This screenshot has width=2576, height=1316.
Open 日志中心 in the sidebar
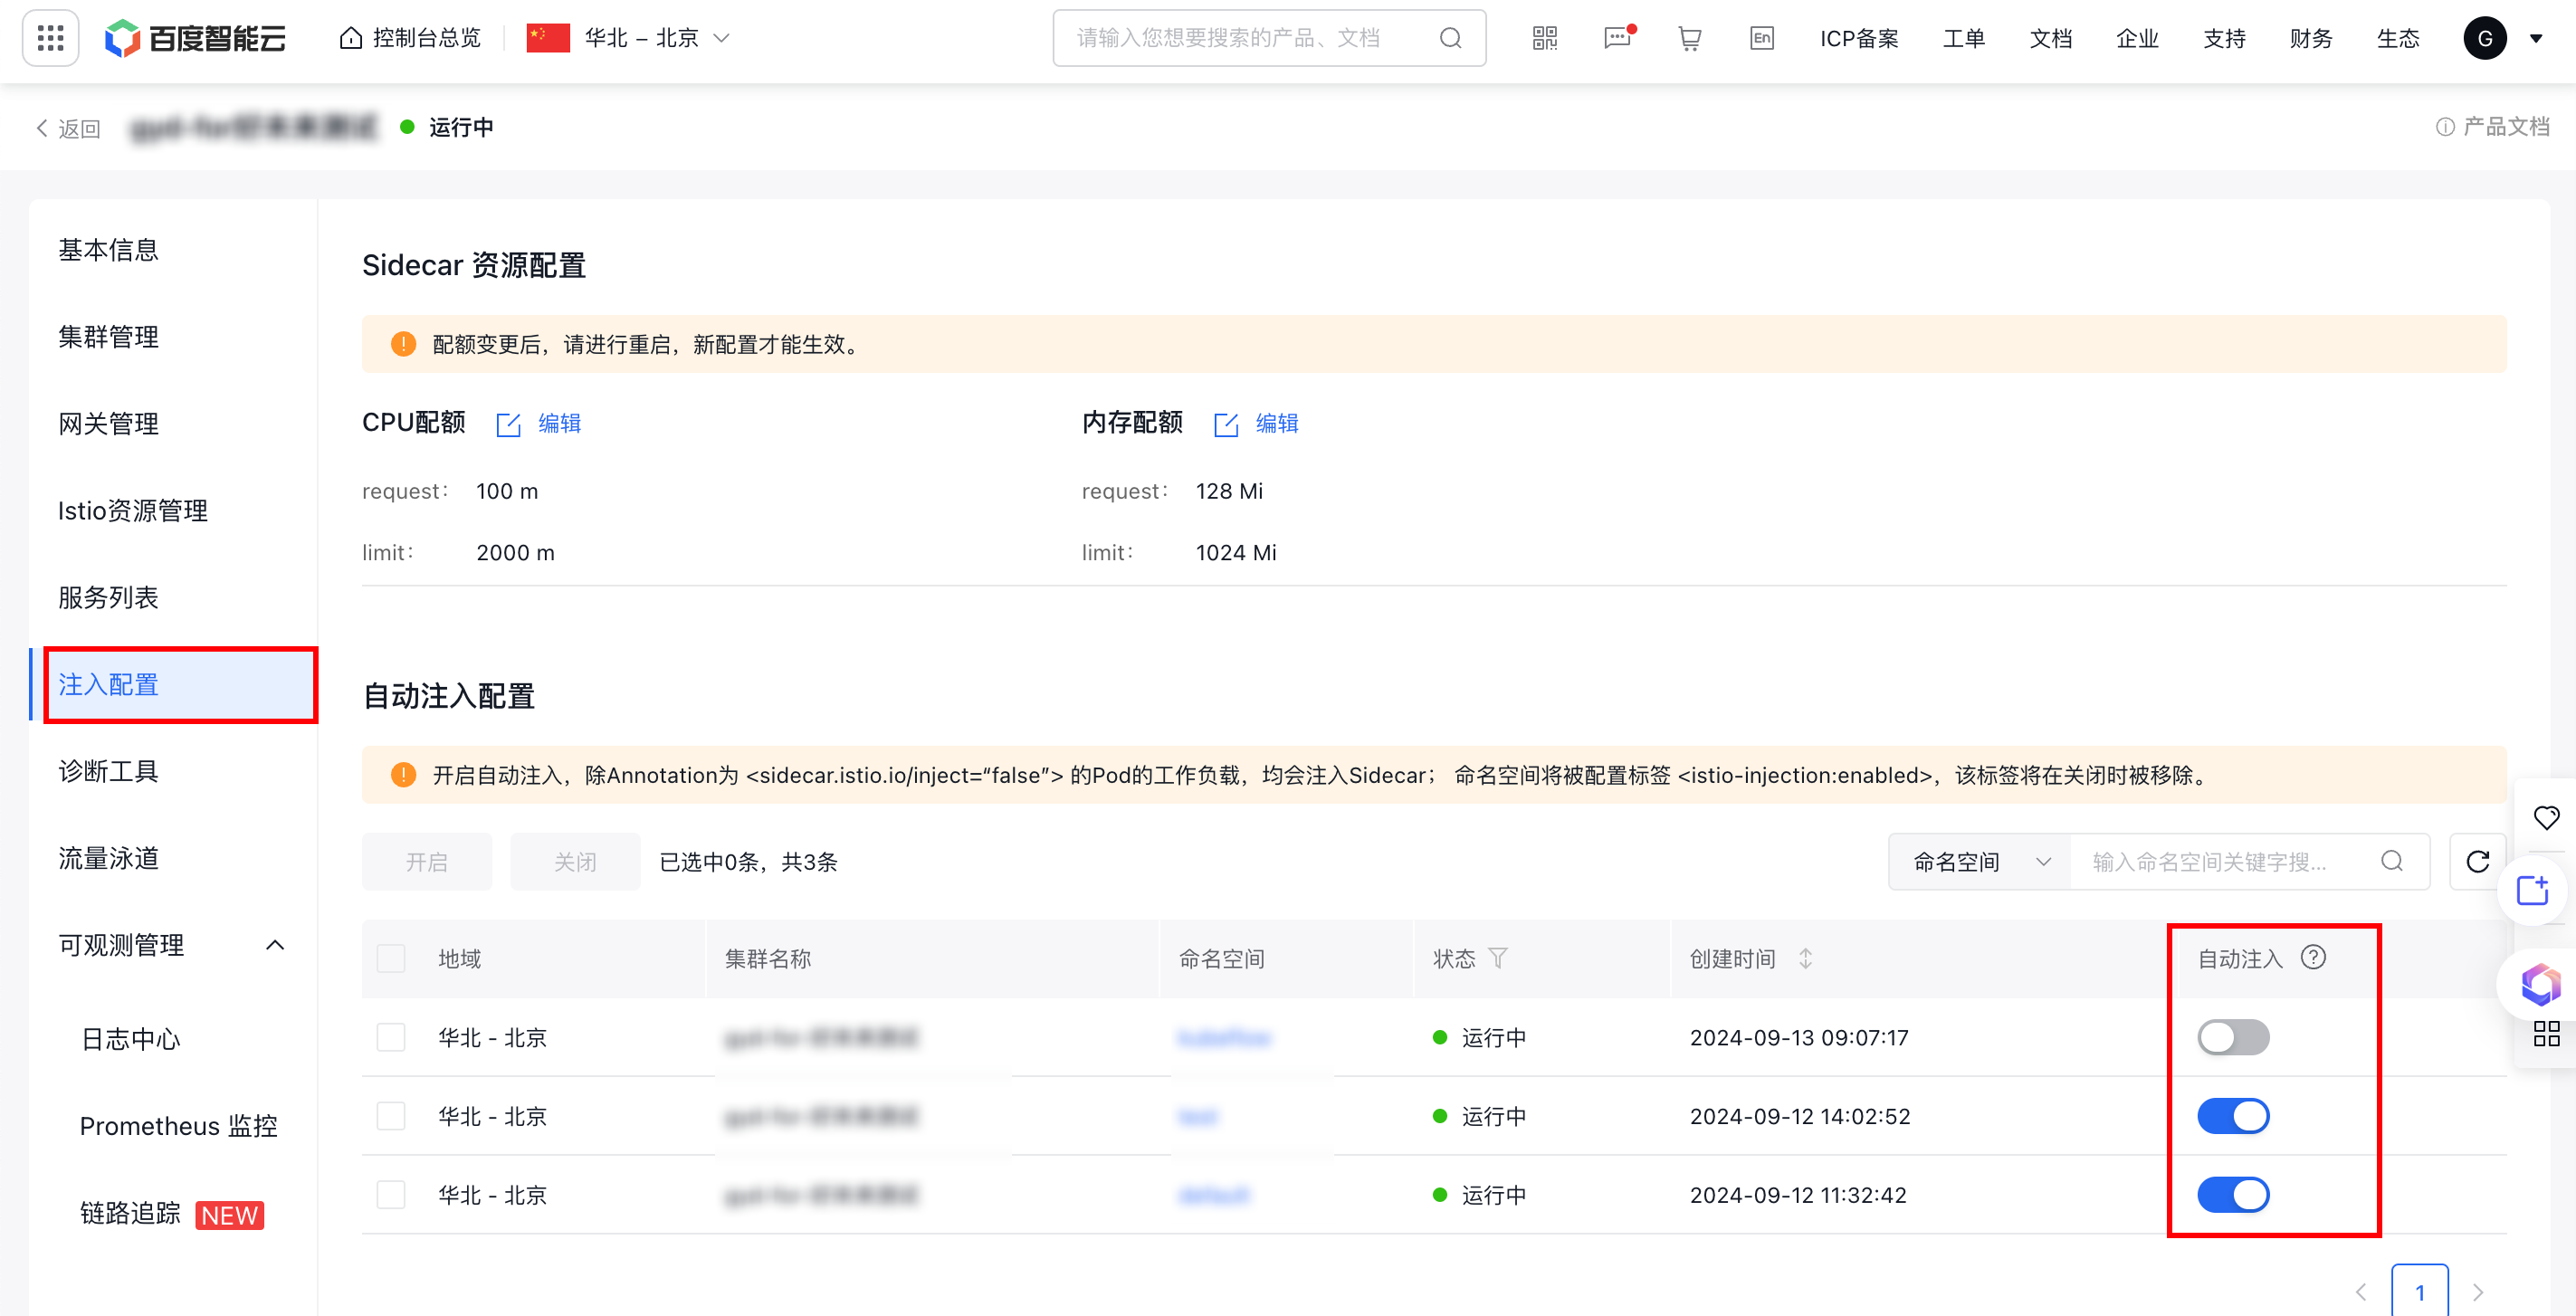(x=130, y=1040)
